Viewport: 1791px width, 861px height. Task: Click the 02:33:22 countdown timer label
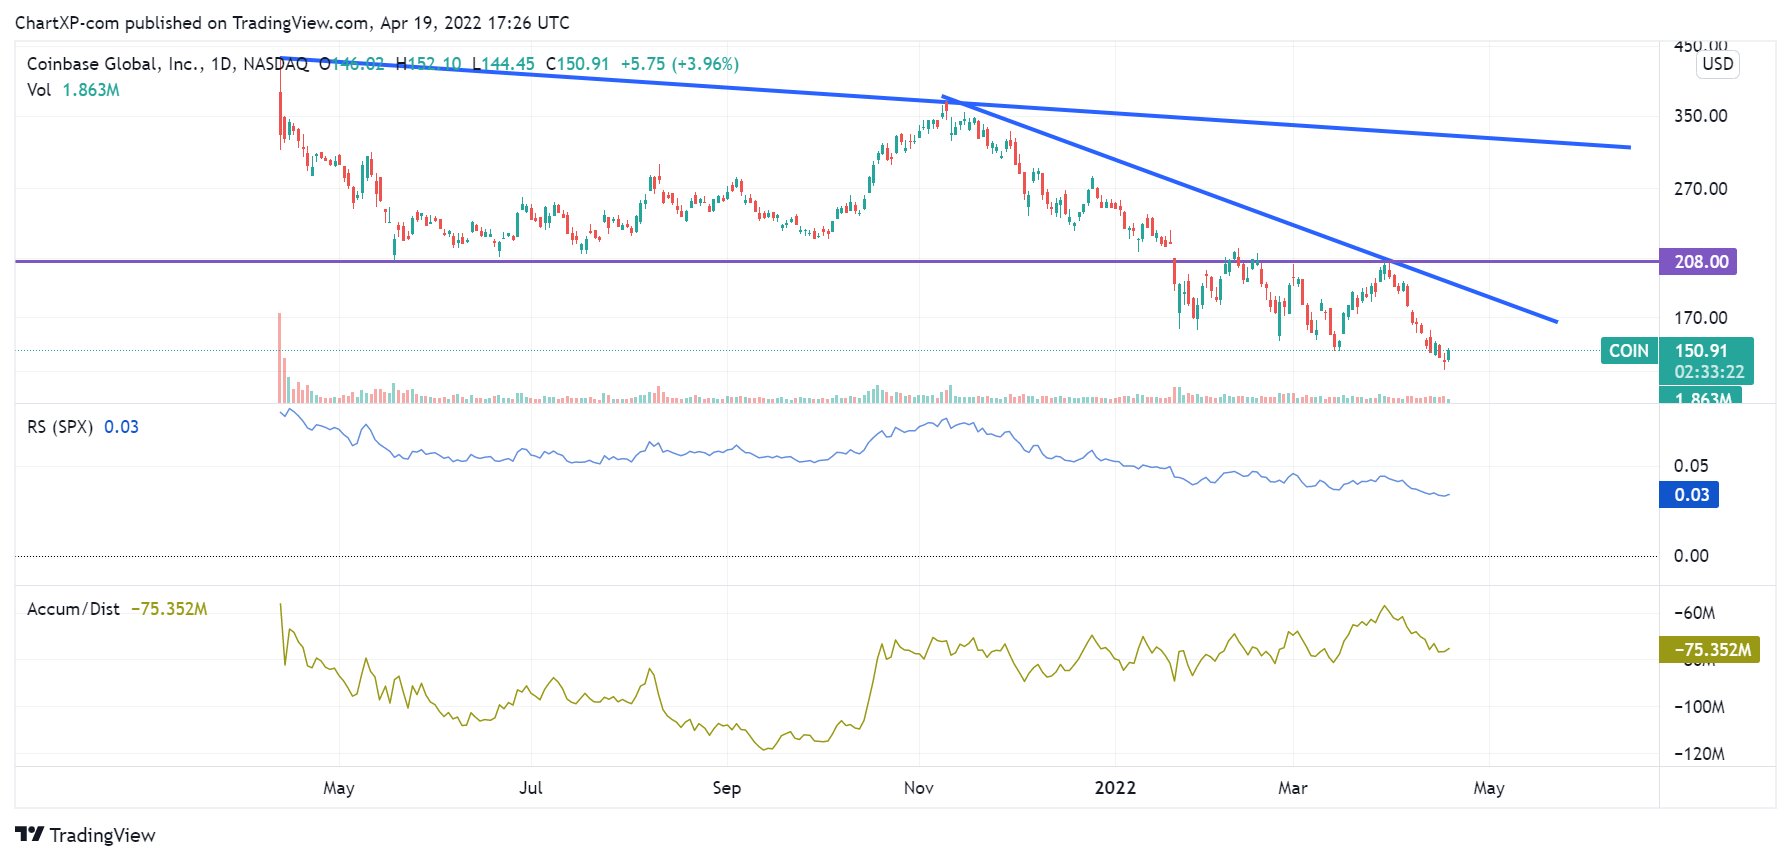click(1709, 372)
